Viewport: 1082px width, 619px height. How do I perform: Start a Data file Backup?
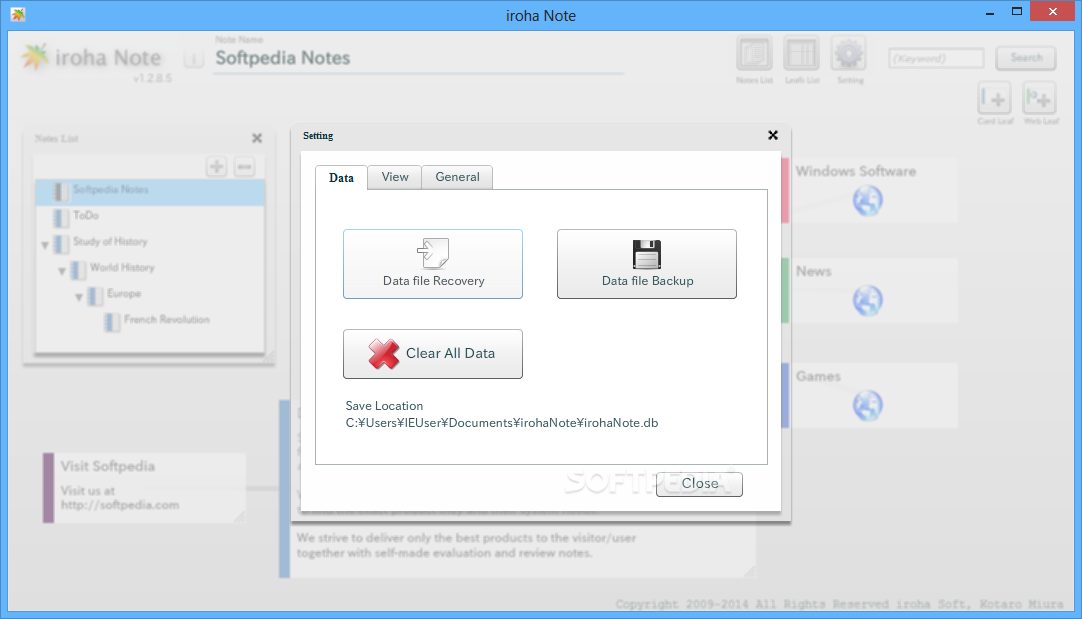(647, 264)
